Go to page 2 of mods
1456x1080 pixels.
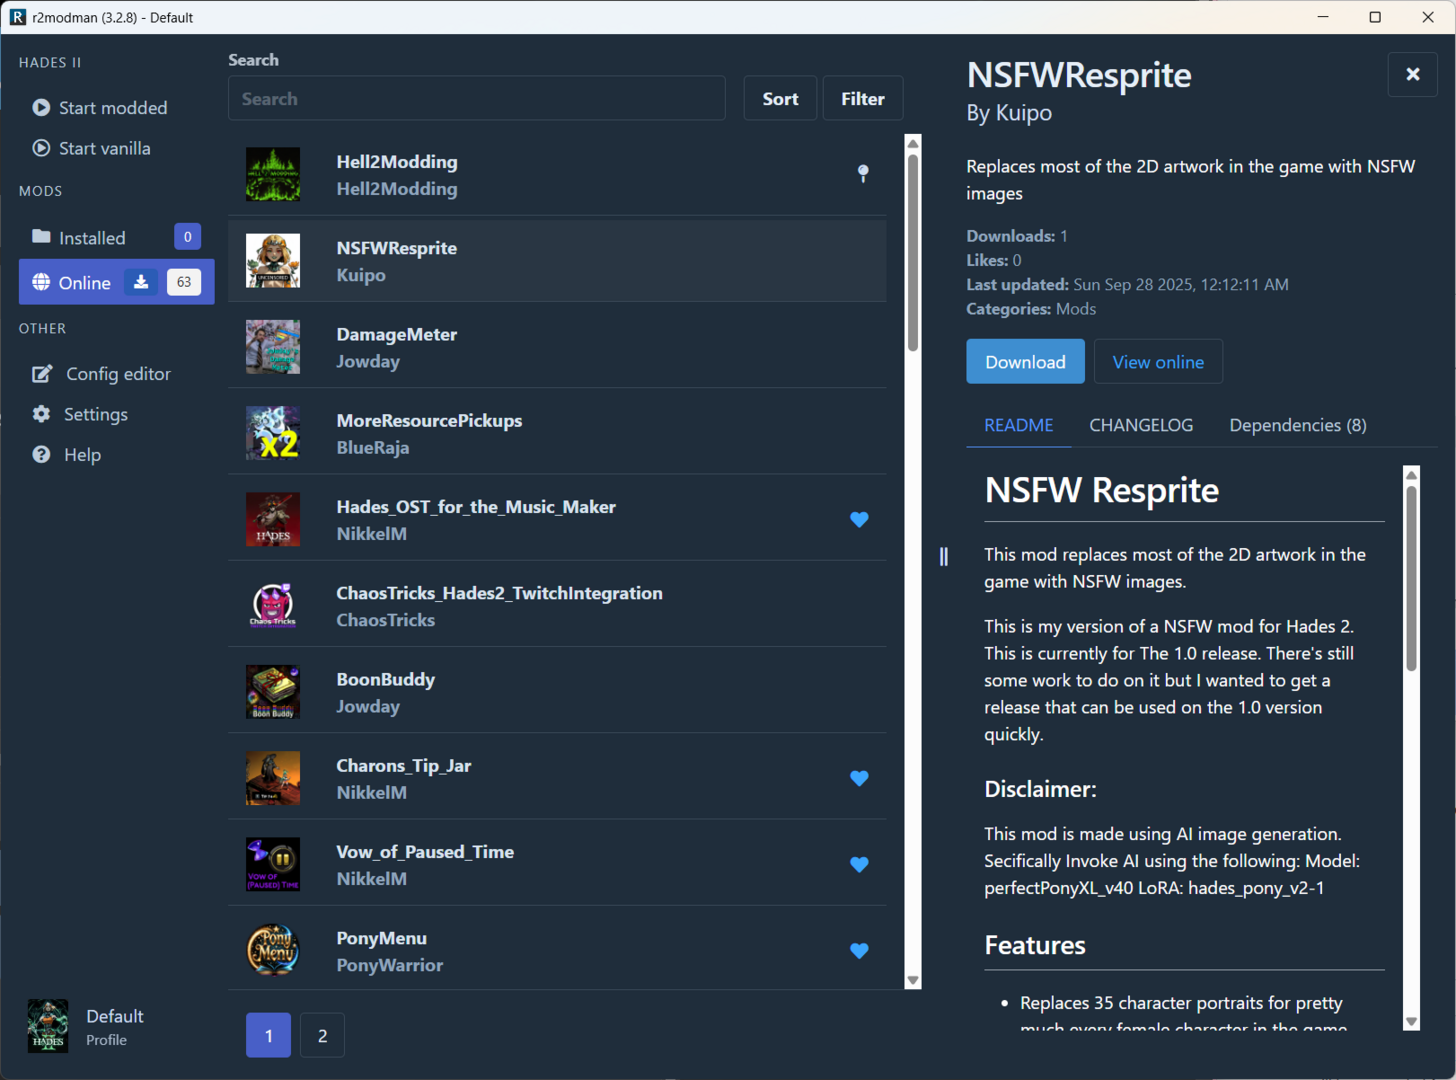coord(322,1035)
